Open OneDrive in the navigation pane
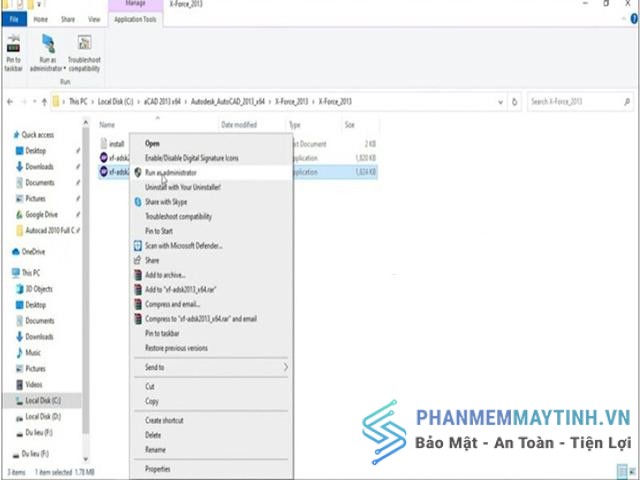 pyautogui.click(x=29, y=252)
